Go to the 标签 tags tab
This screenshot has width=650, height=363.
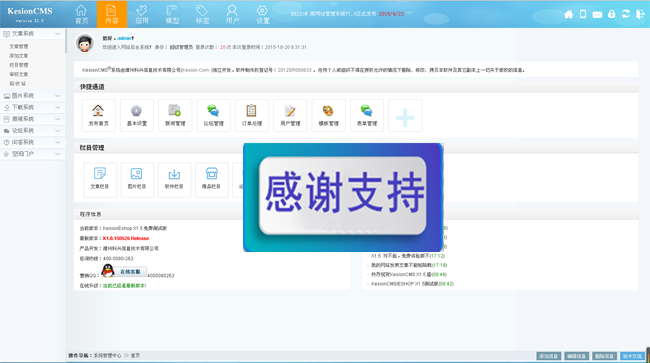pos(202,14)
